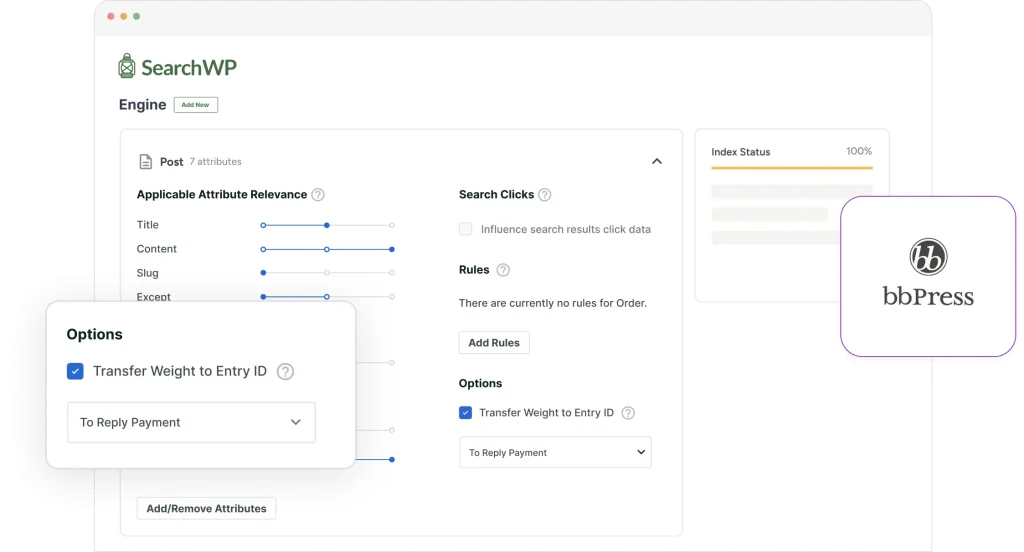
Task: Click the Content attribute label
Action: point(157,249)
